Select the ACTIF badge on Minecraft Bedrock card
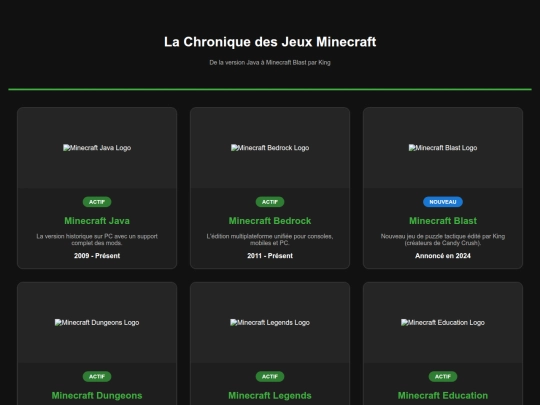Image resolution: width=540 pixels, height=405 pixels. (x=270, y=202)
